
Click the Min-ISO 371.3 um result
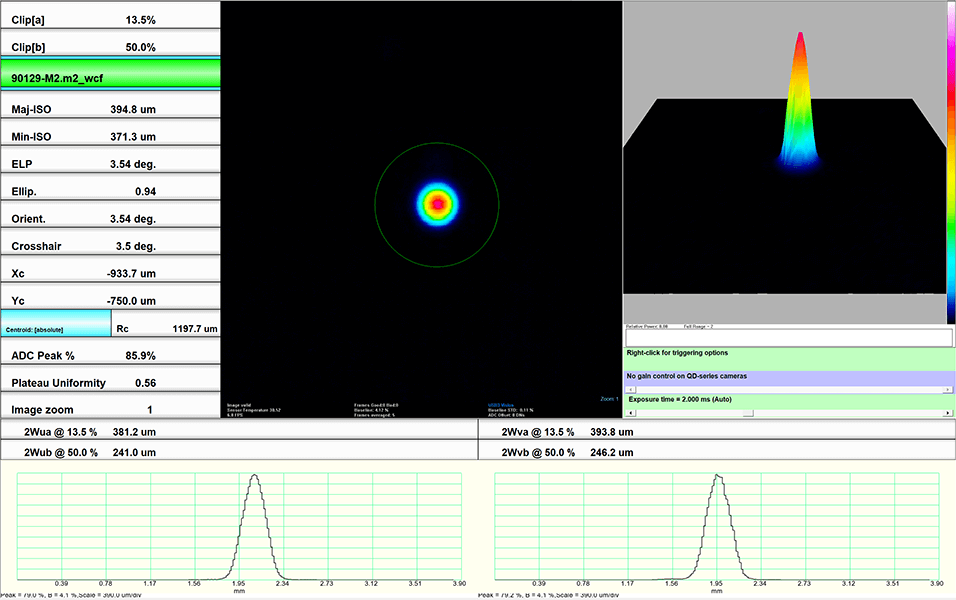point(109,136)
